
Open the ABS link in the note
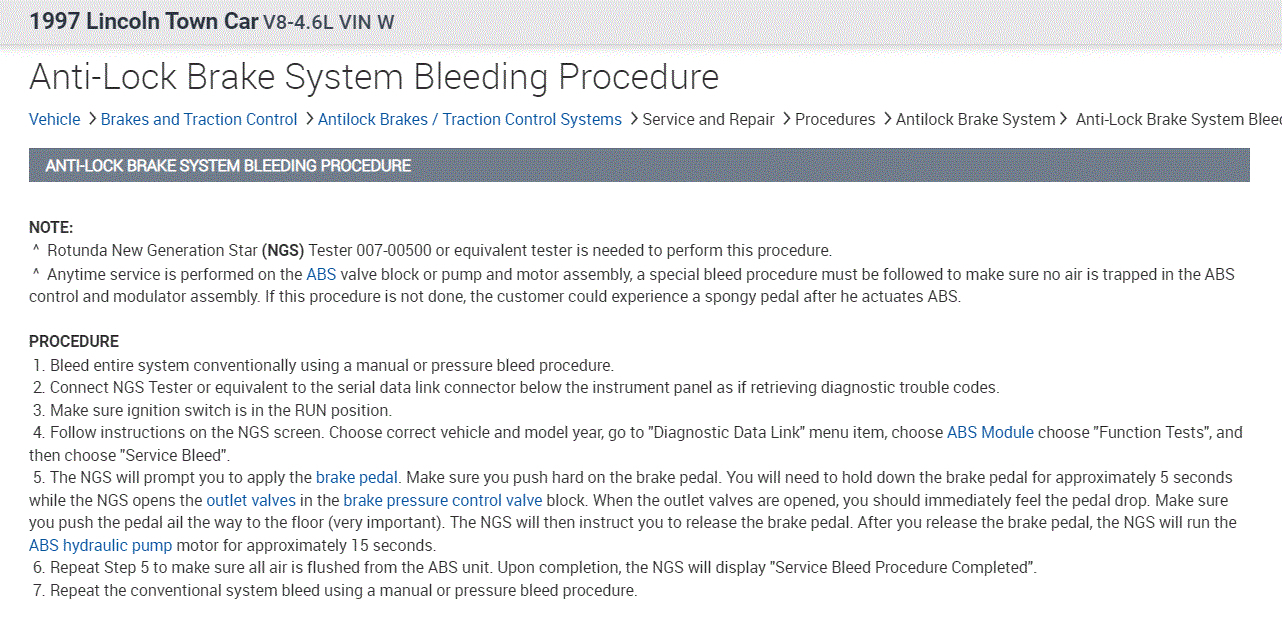321,274
